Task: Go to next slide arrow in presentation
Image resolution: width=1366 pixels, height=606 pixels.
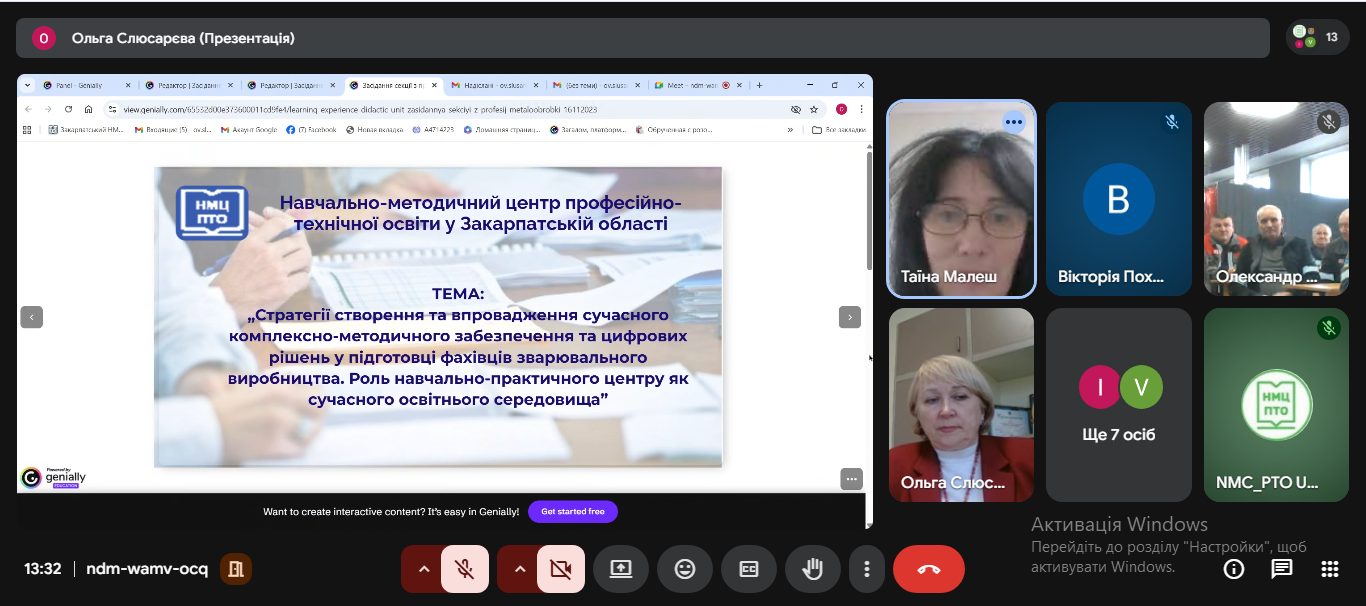Action: pyautogui.click(x=849, y=317)
